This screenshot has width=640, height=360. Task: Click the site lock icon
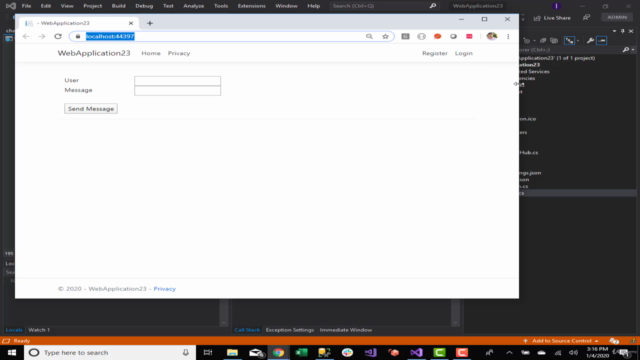pos(78,36)
